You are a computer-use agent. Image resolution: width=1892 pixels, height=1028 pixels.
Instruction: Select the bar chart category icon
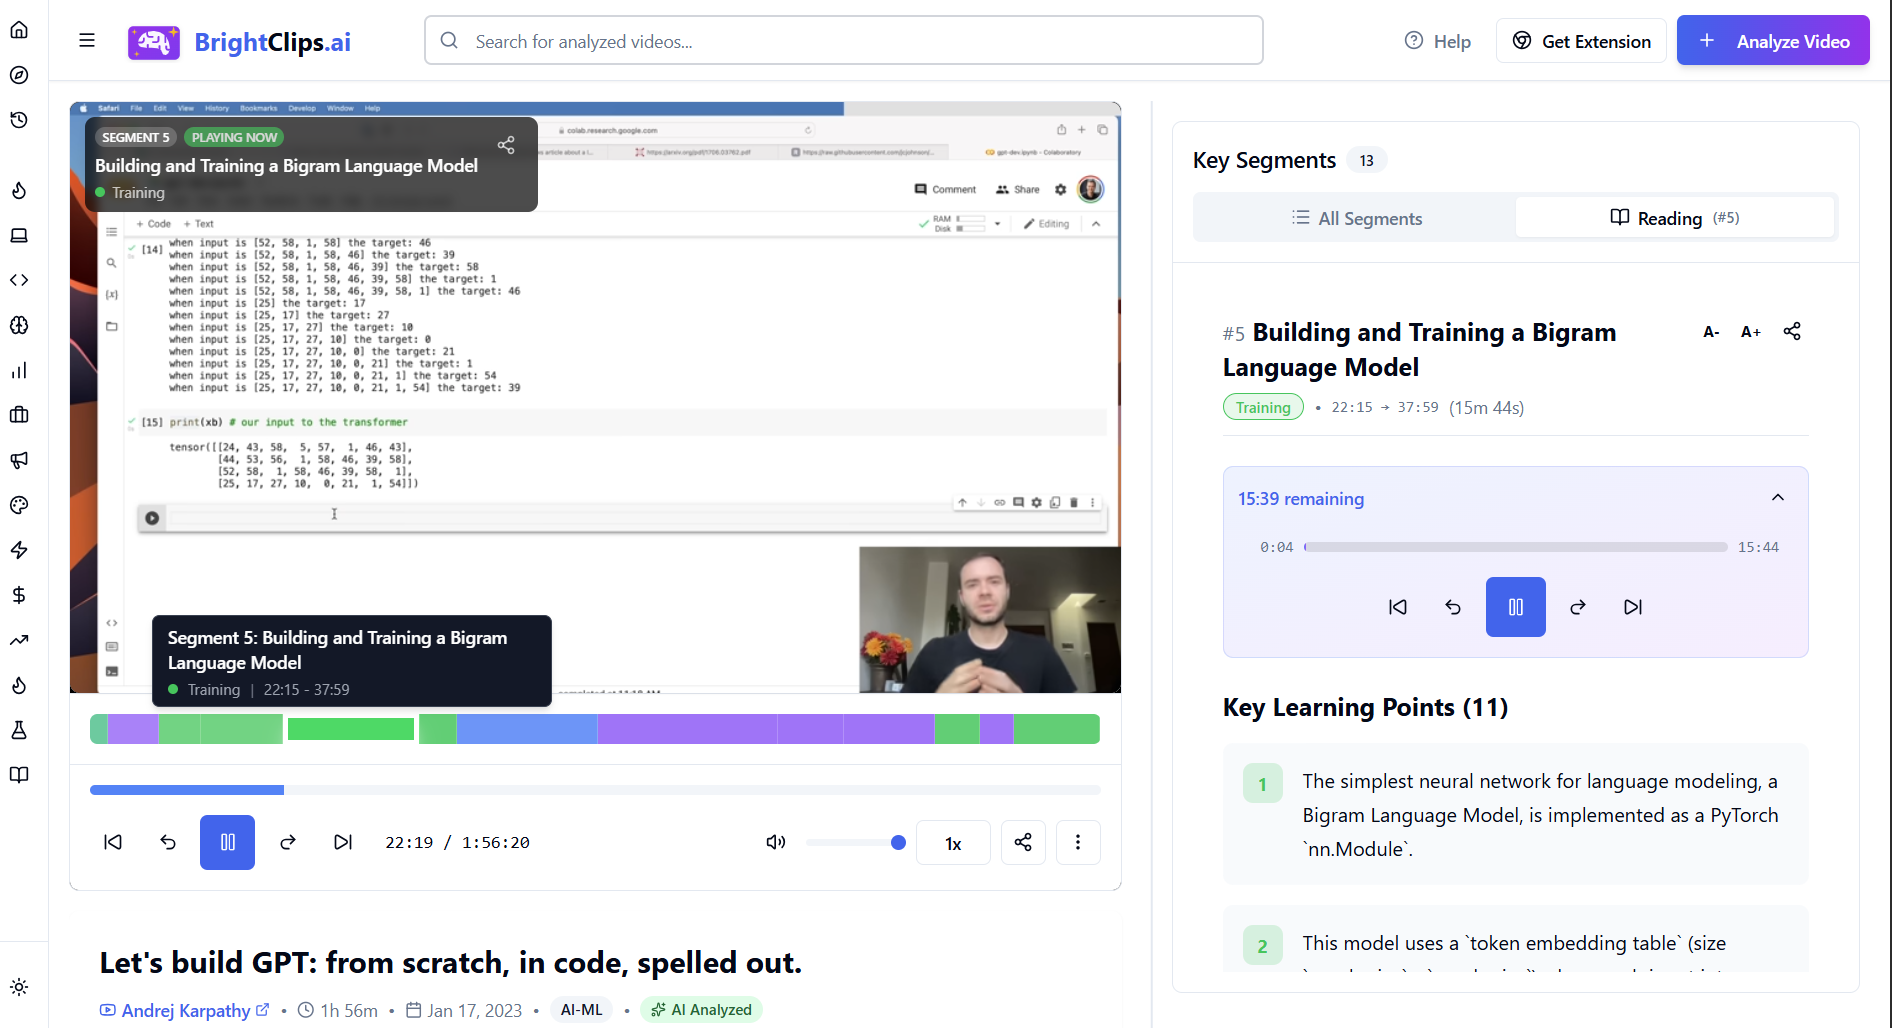(19, 370)
